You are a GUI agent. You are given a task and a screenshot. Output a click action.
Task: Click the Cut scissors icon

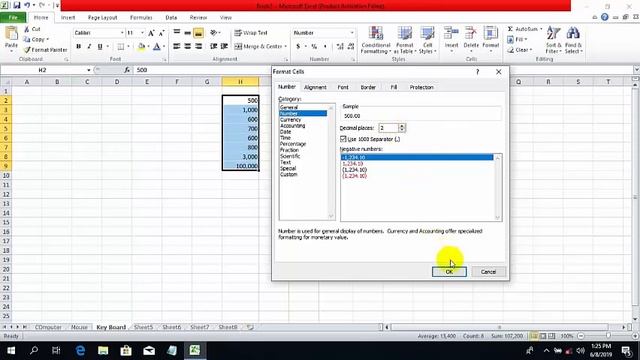coord(27,29)
